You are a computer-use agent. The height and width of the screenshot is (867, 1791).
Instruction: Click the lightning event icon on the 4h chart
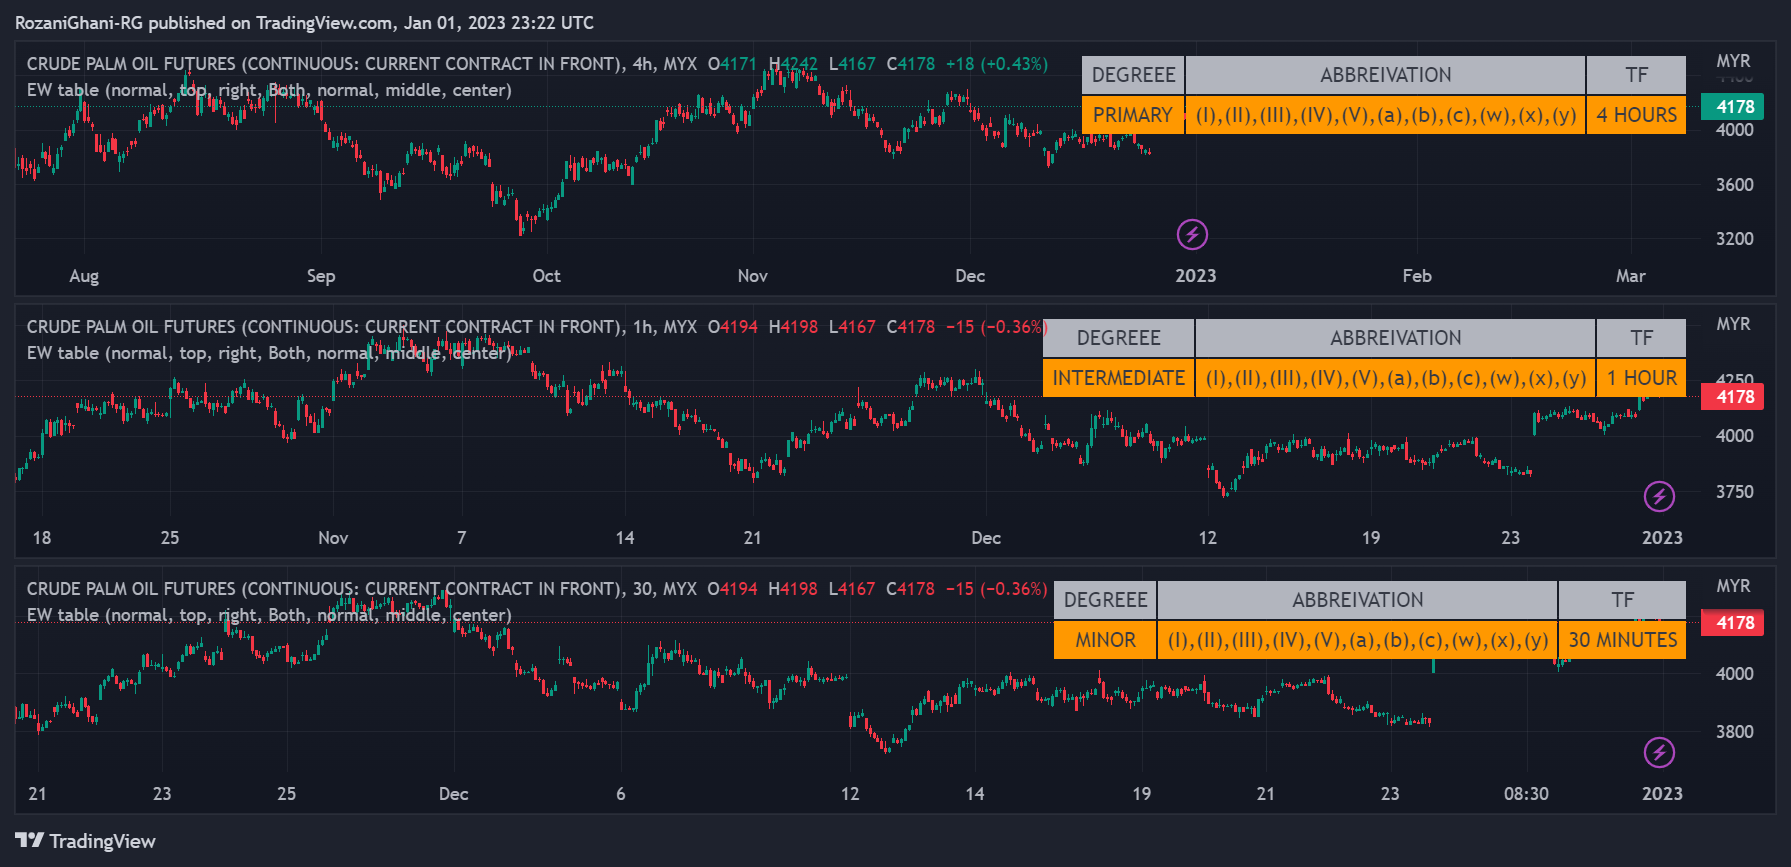pos(1192,235)
